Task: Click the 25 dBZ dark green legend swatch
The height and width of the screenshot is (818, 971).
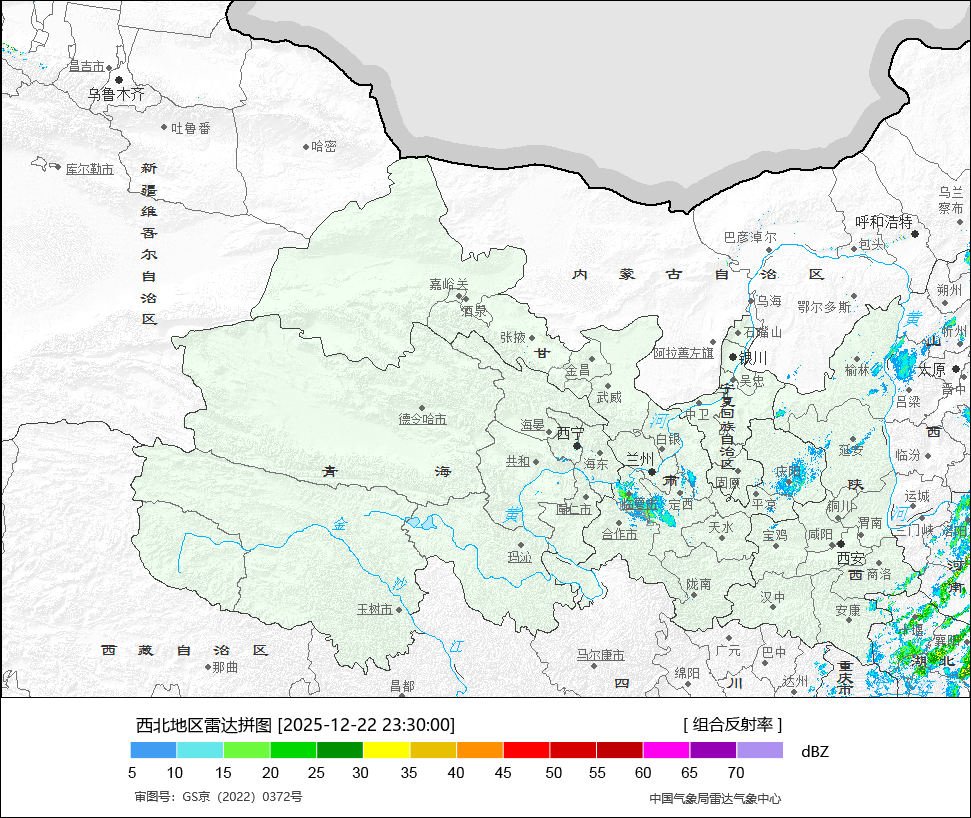Action: [340, 751]
